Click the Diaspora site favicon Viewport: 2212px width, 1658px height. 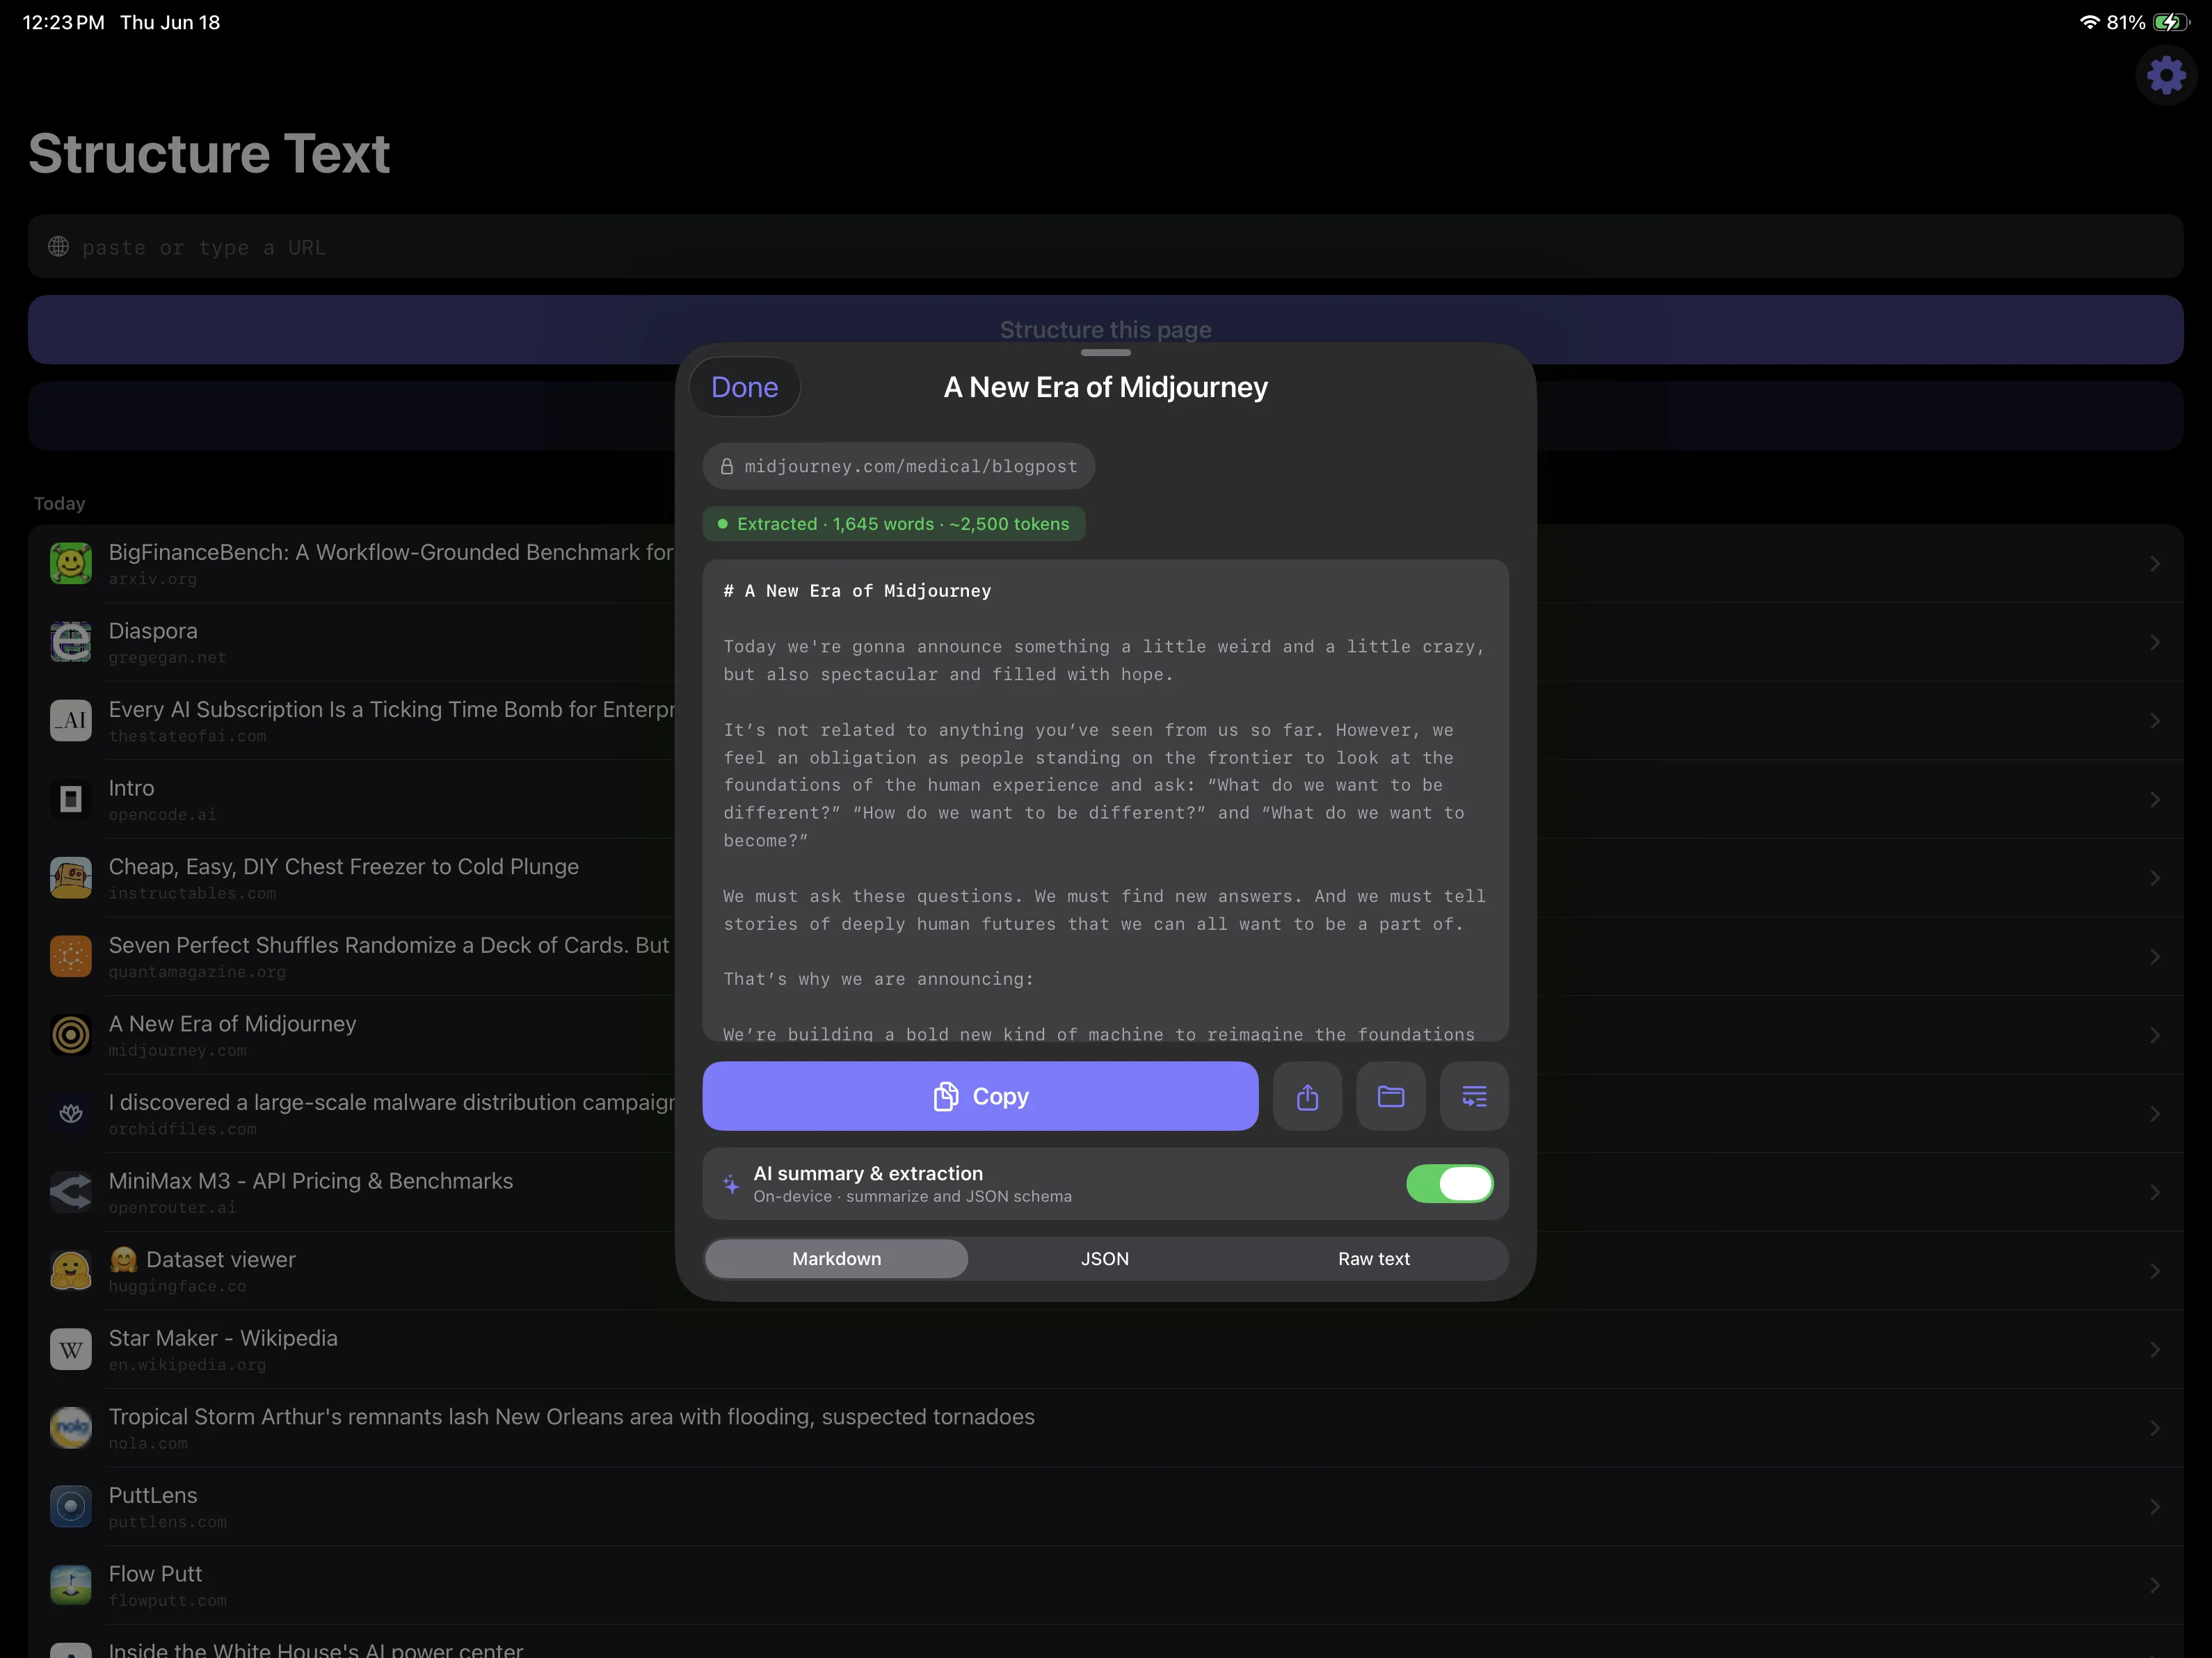71,642
